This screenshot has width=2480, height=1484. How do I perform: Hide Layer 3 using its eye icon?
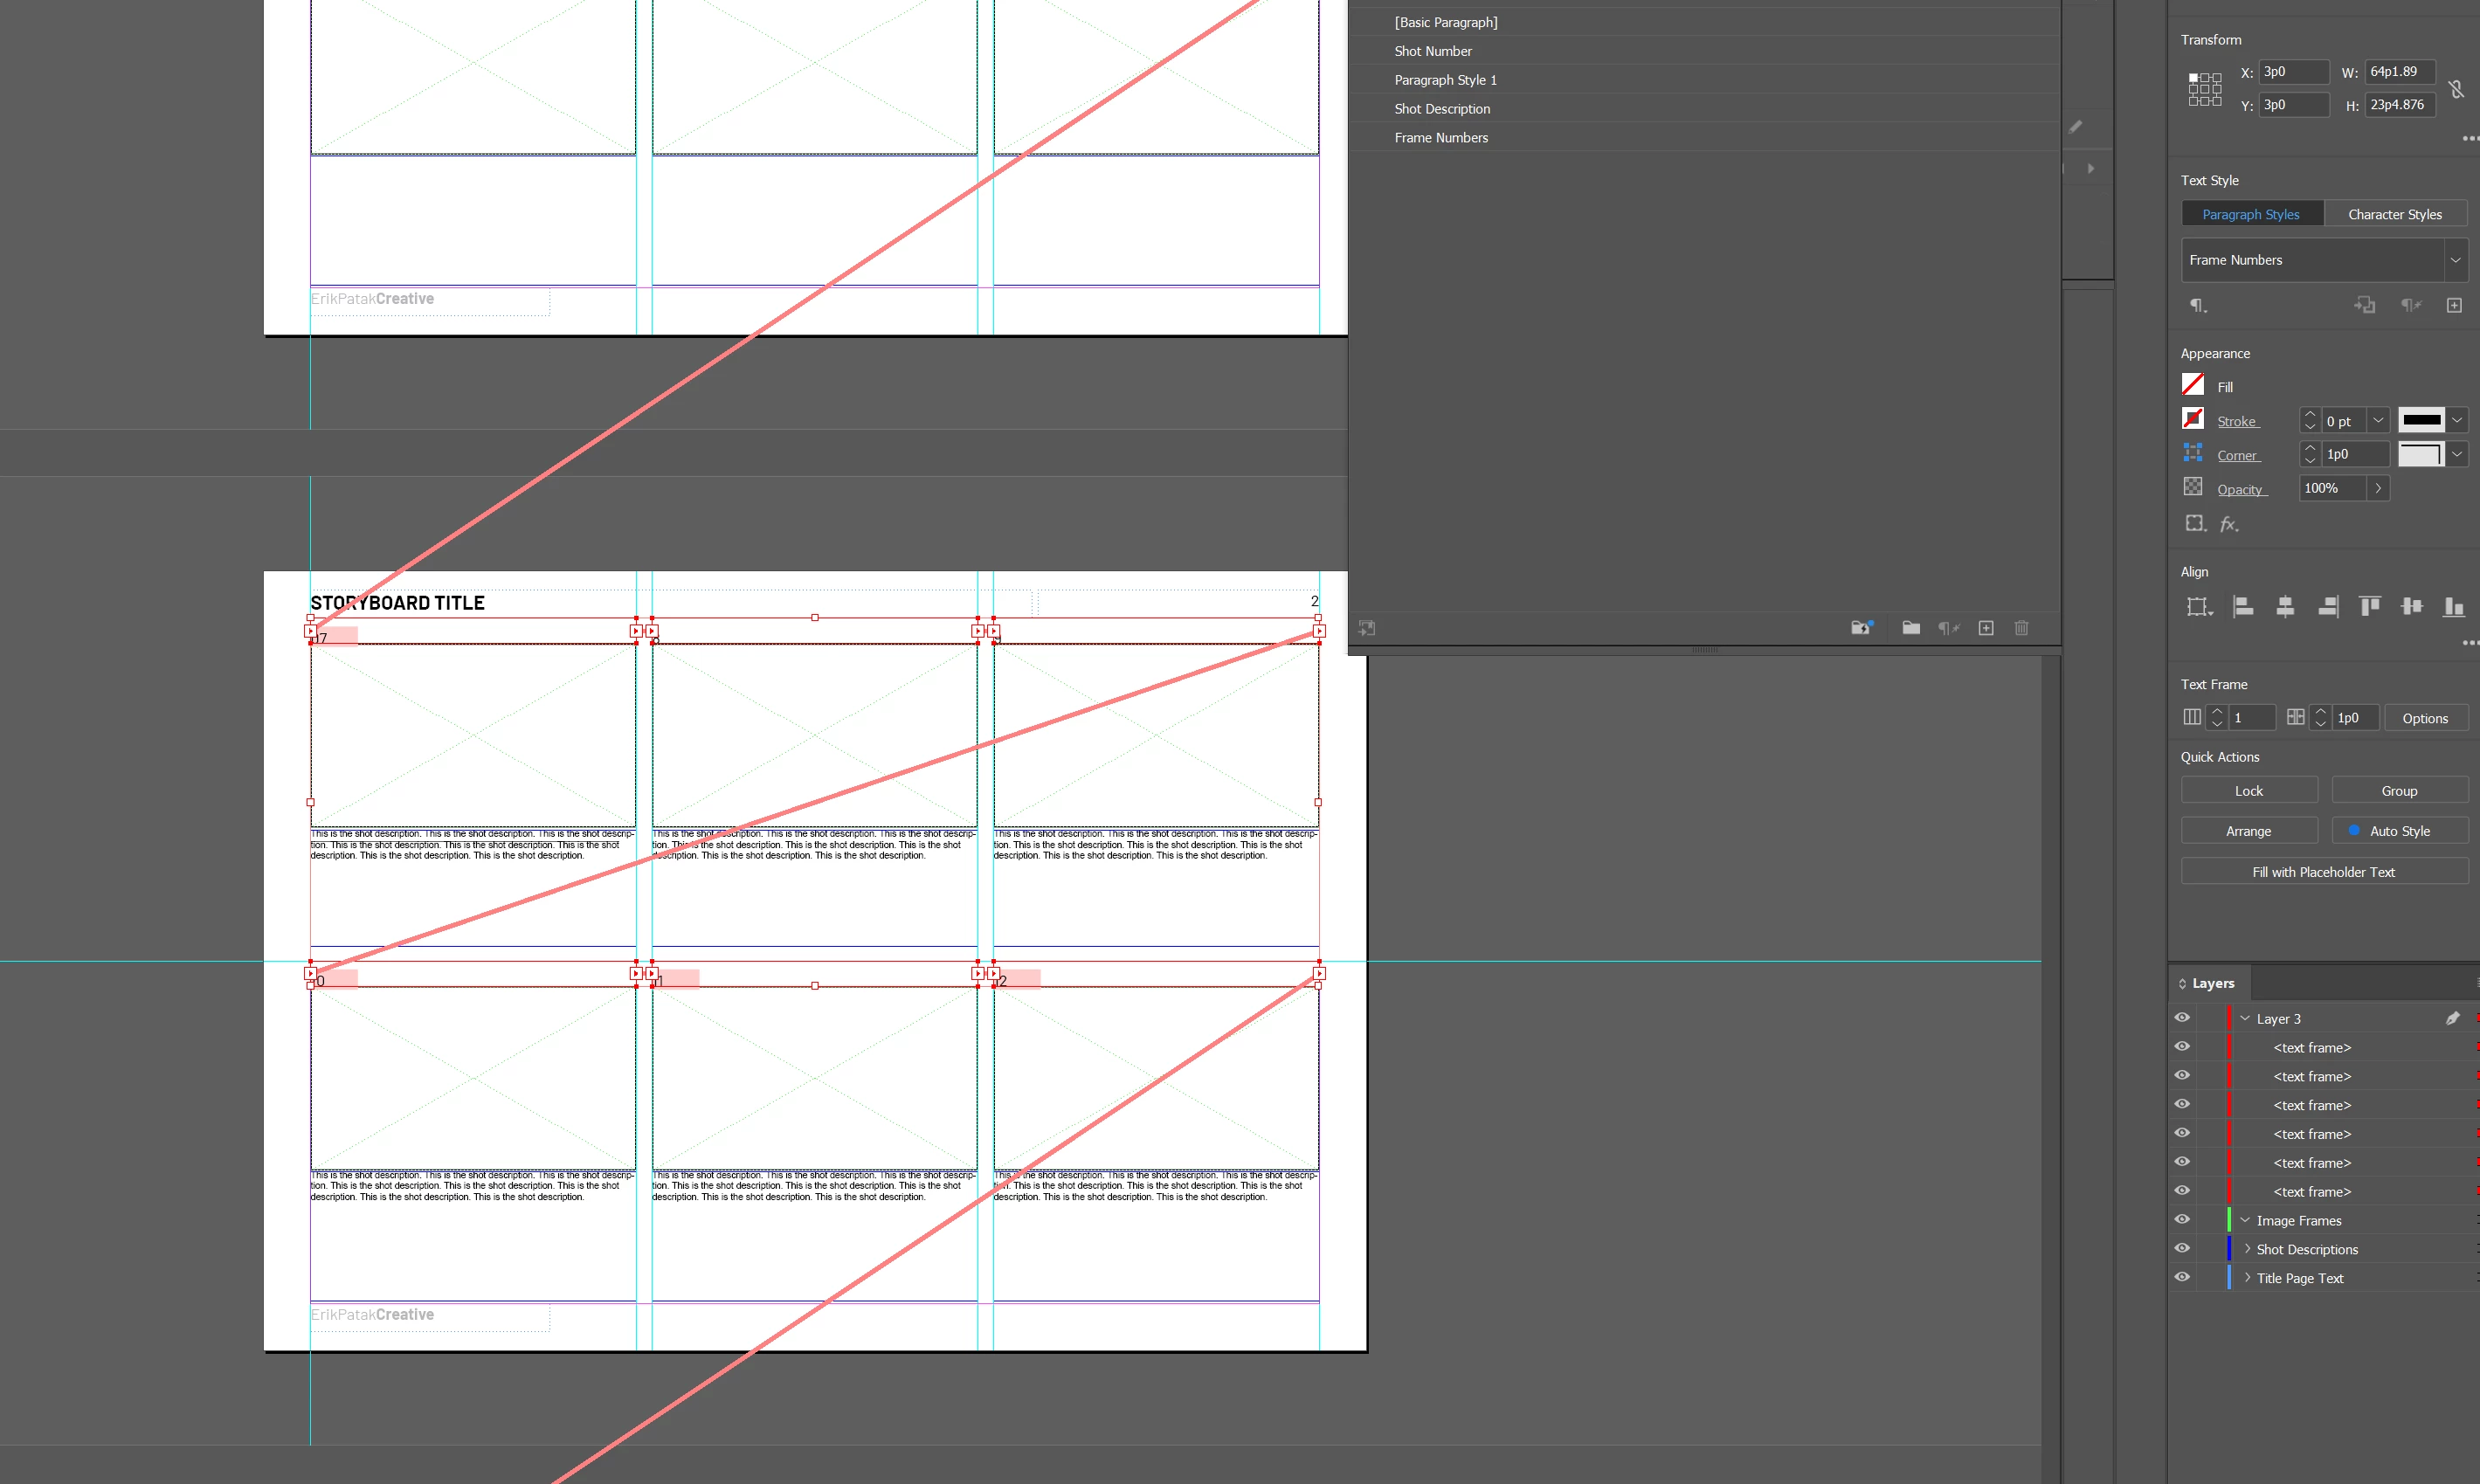[2182, 1018]
